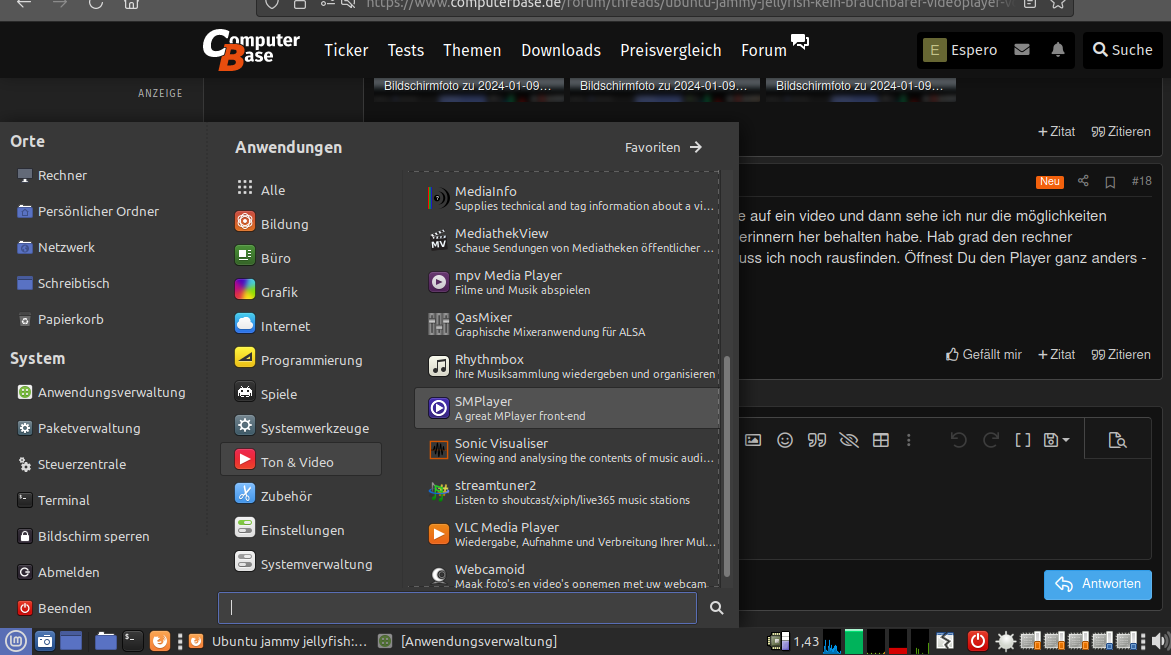Image resolution: width=1171 pixels, height=655 pixels.
Task: Launch QasMixer ALSA mixer
Action: (567, 324)
